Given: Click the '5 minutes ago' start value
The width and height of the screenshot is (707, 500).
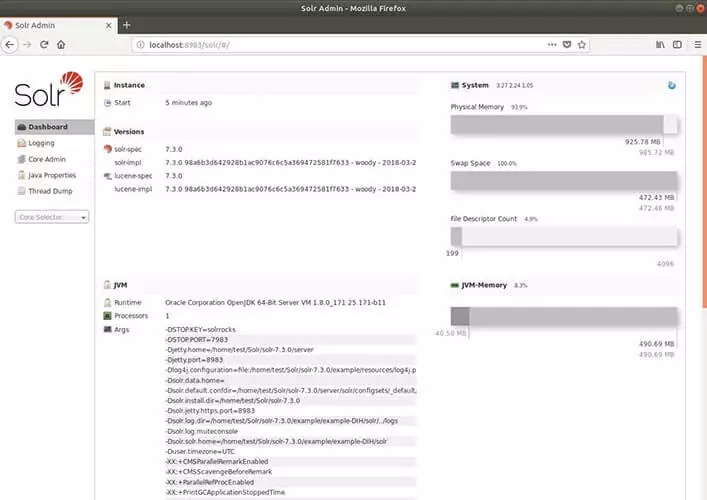Looking at the screenshot, I should (x=188, y=103).
